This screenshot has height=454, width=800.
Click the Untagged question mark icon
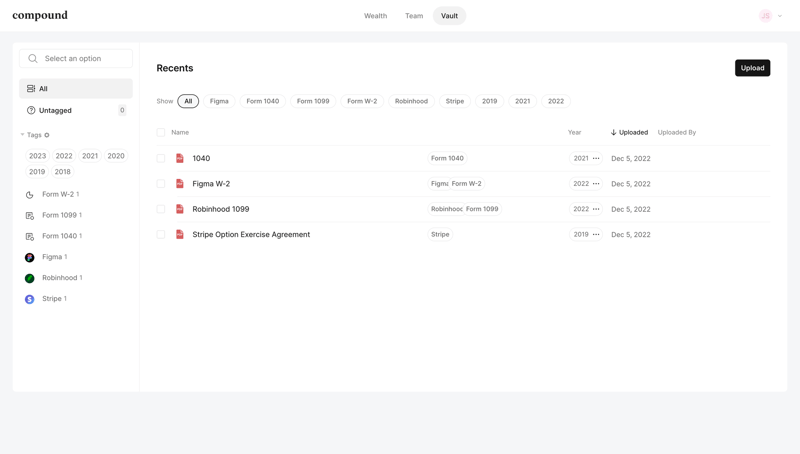(x=31, y=110)
